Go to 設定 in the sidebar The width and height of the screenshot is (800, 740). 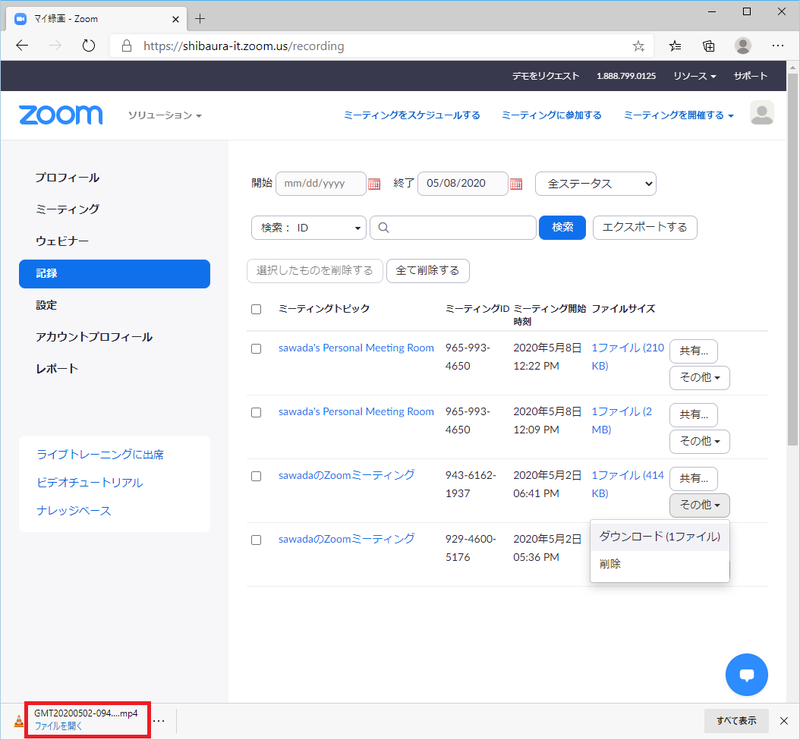click(x=46, y=305)
